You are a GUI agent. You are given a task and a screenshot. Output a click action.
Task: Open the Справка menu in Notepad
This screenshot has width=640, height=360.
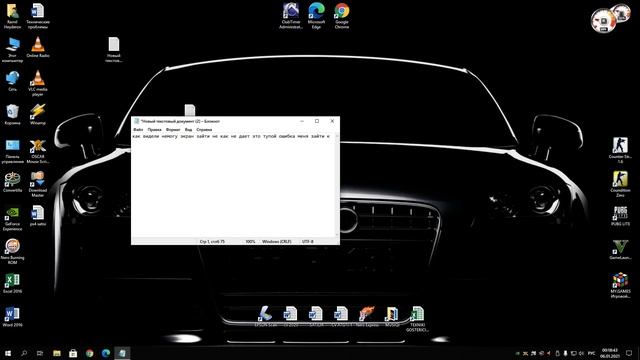pyautogui.click(x=204, y=129)
